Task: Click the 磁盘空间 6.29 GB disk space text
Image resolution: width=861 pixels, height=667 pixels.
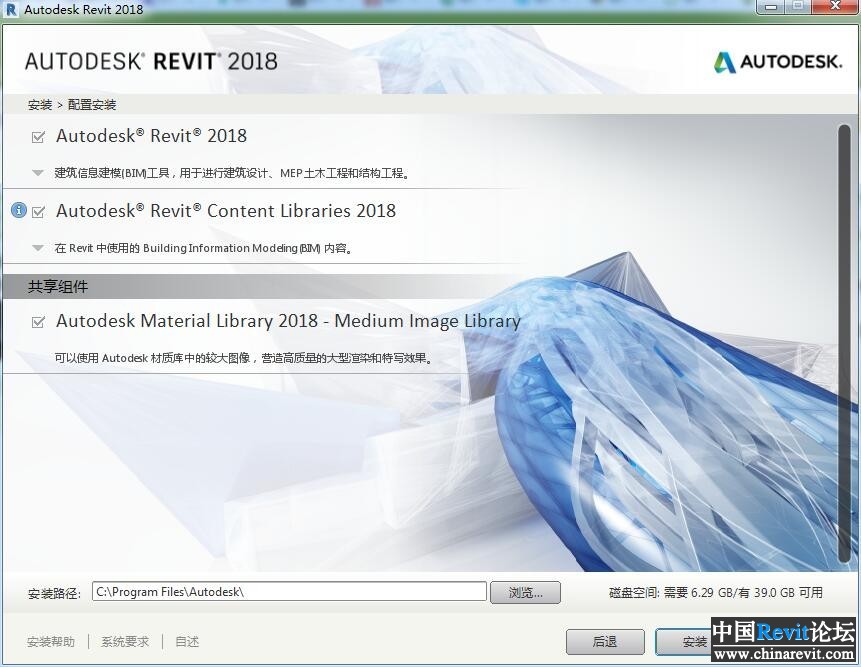Action: click(x=715, y=592)
